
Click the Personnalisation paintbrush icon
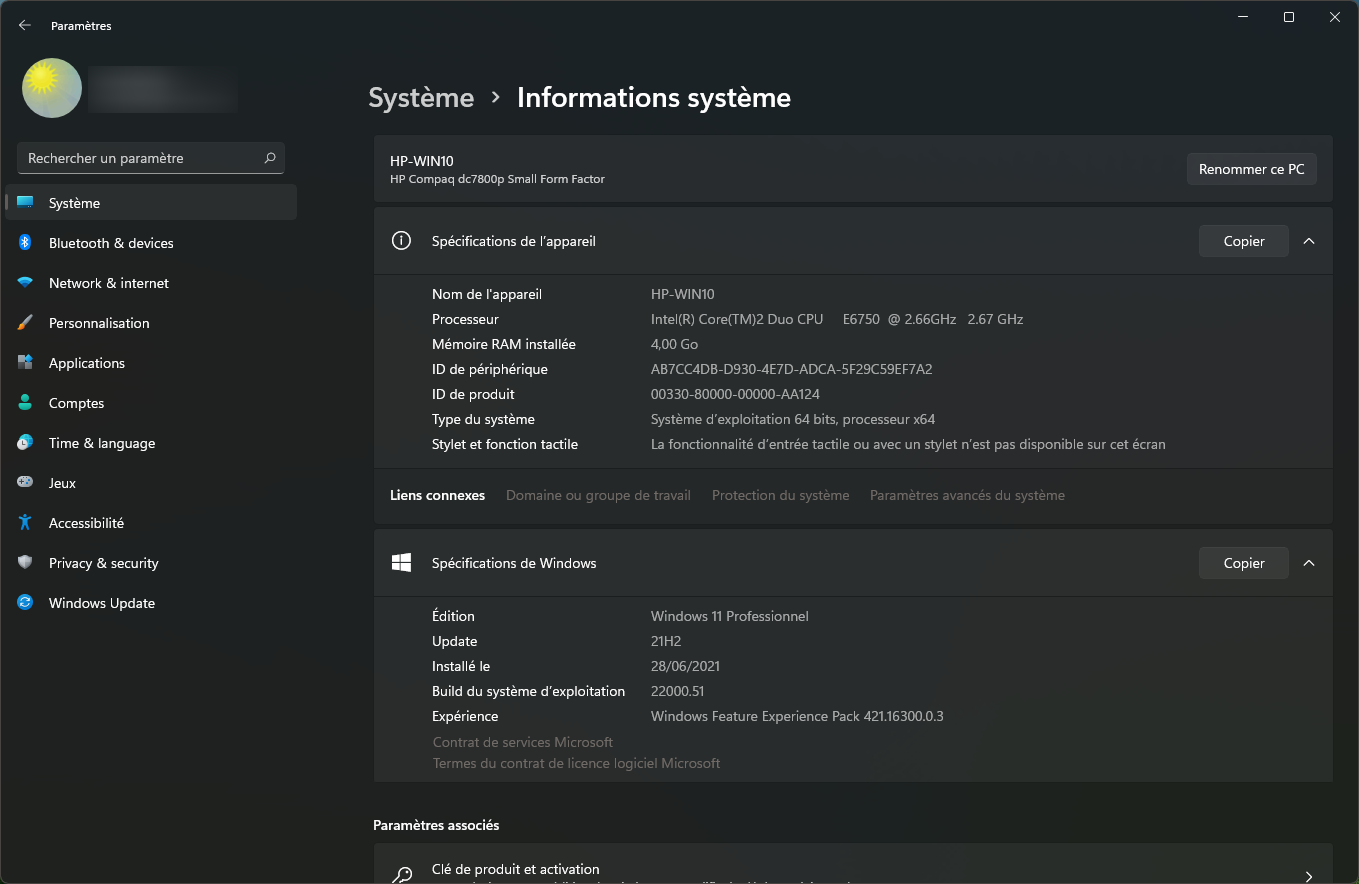[25, 323]
